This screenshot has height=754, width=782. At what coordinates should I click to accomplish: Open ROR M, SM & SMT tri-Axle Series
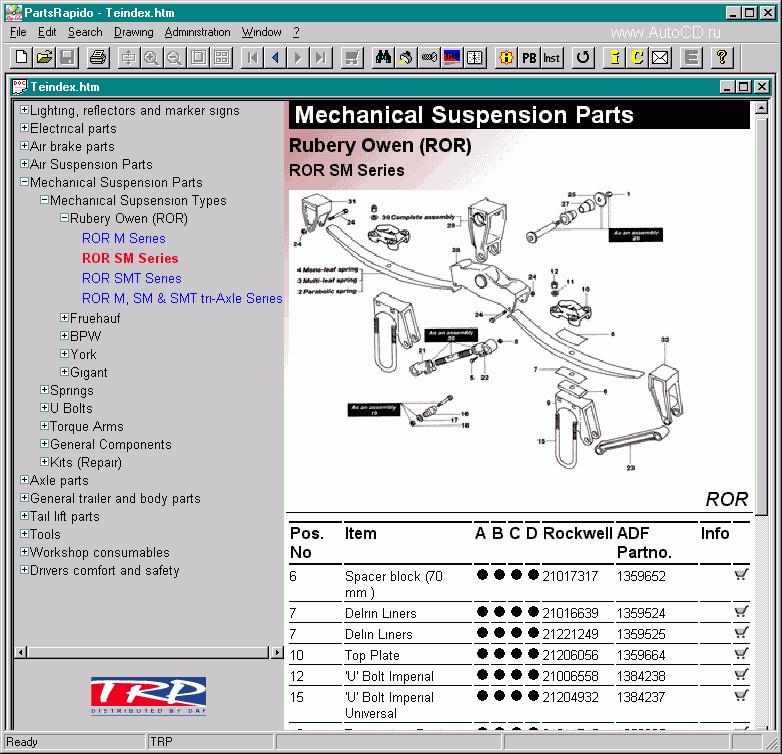click(182, 298)
